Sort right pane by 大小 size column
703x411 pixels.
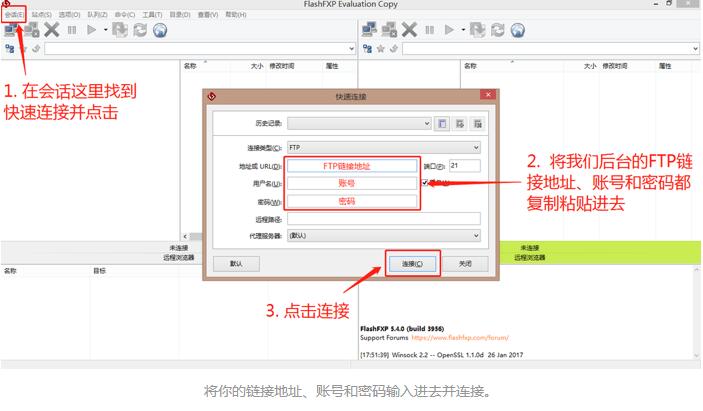(590, 66)
